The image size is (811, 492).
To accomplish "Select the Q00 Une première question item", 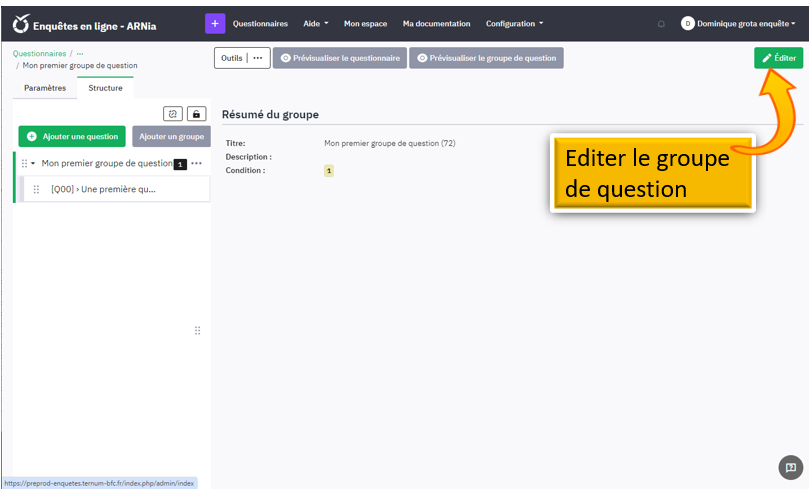I will [104, 189].
